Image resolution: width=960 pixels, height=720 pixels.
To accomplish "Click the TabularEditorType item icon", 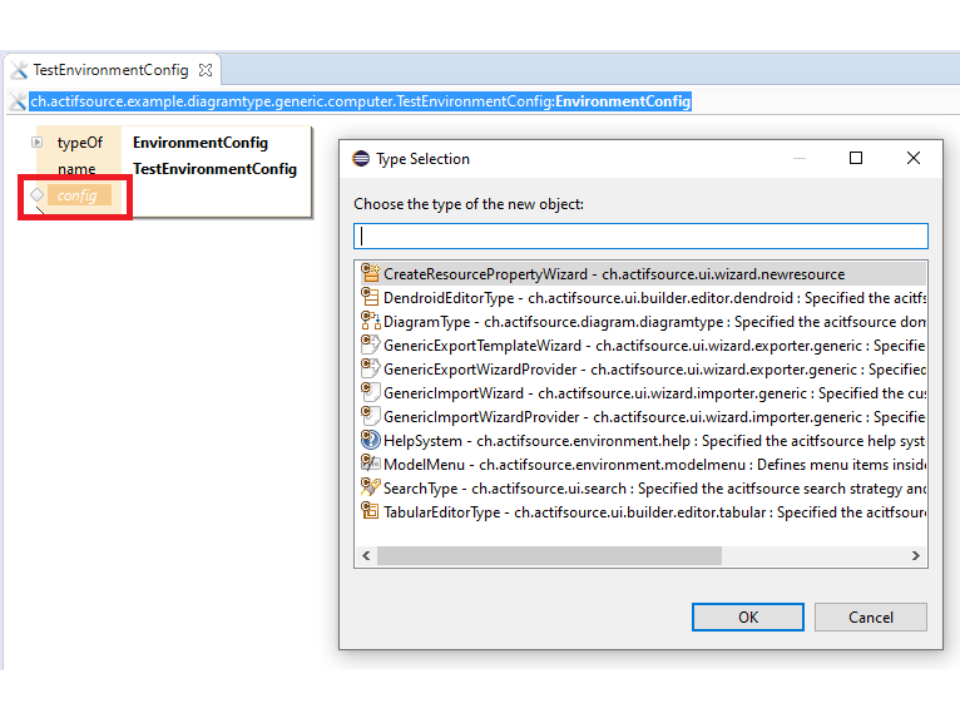I will click(370, 512).
